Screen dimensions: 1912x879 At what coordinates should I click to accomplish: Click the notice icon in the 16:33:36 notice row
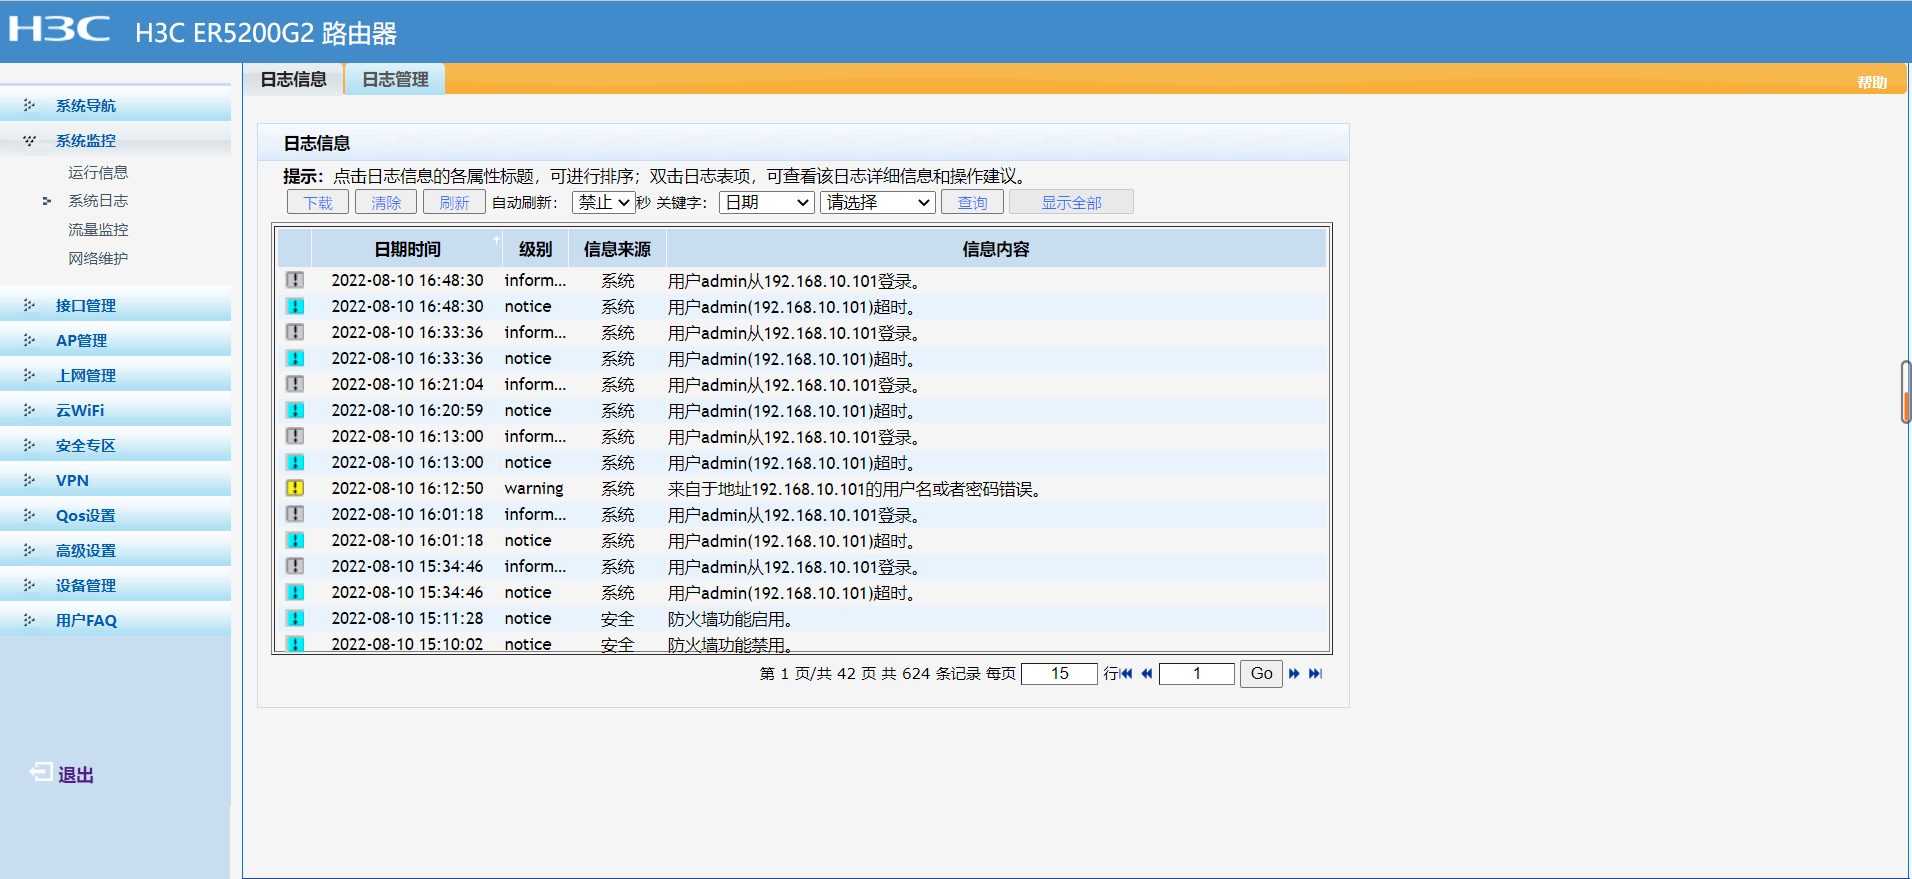[295, 358]
